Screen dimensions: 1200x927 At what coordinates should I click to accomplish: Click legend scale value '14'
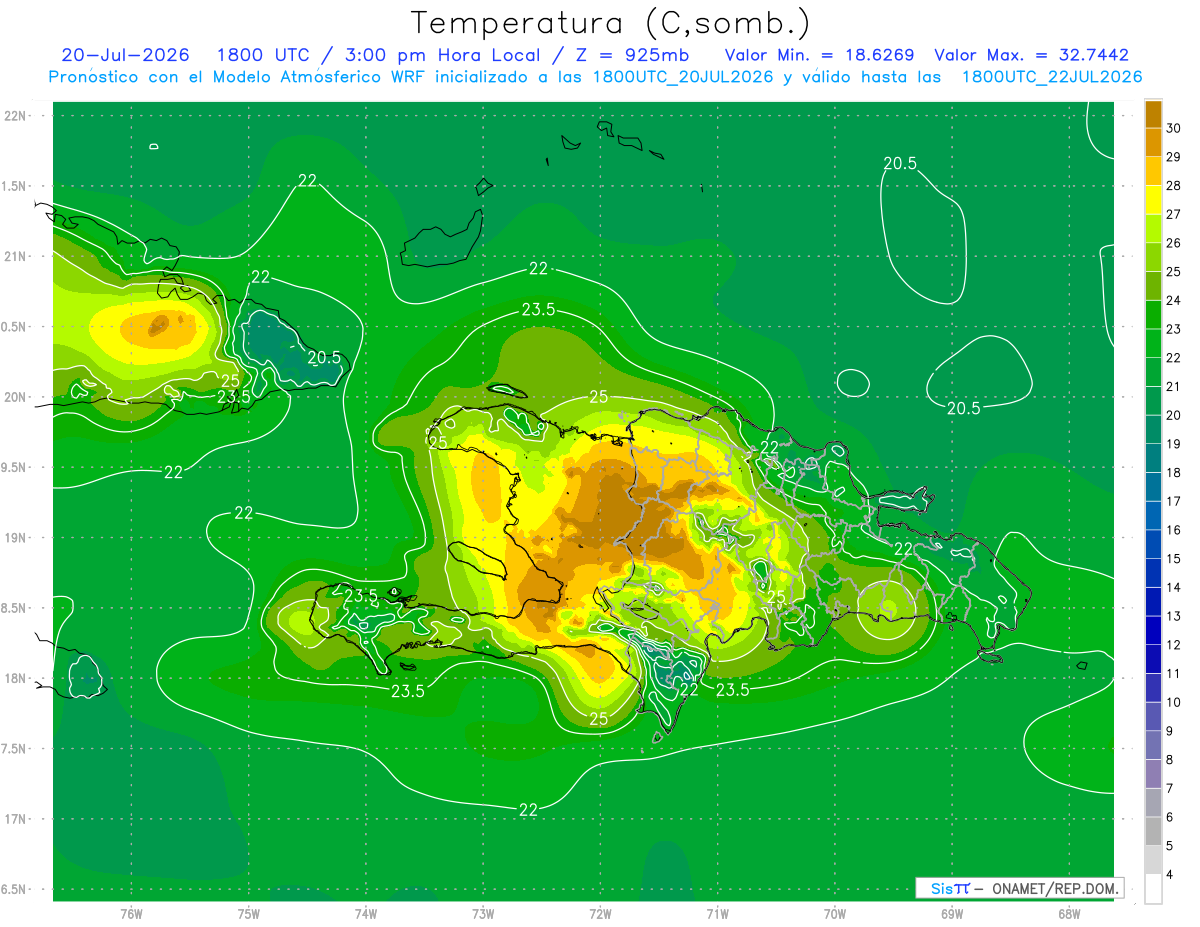[x=1174, y=587]
